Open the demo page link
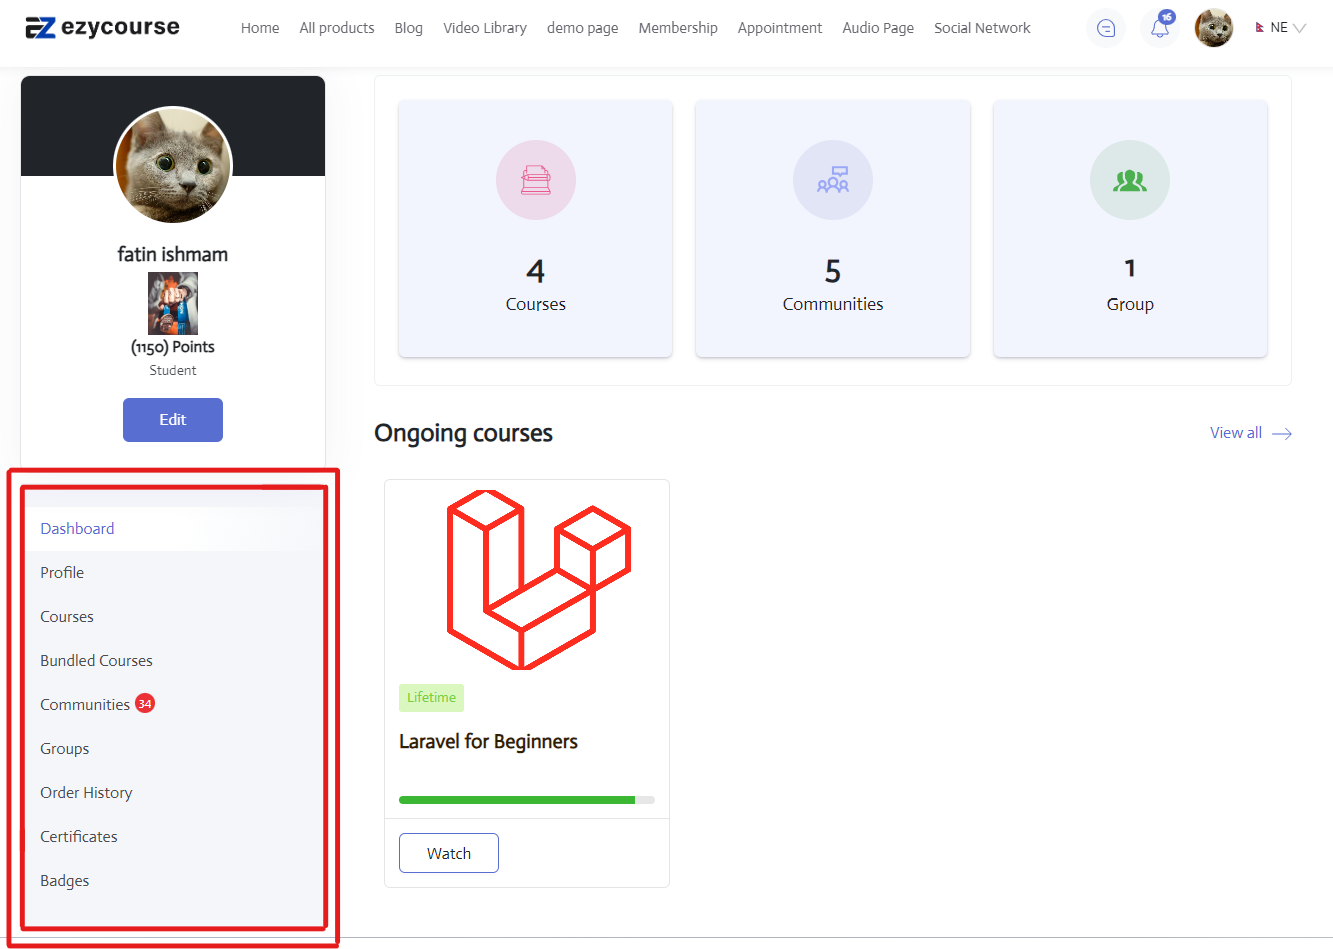 582,28
